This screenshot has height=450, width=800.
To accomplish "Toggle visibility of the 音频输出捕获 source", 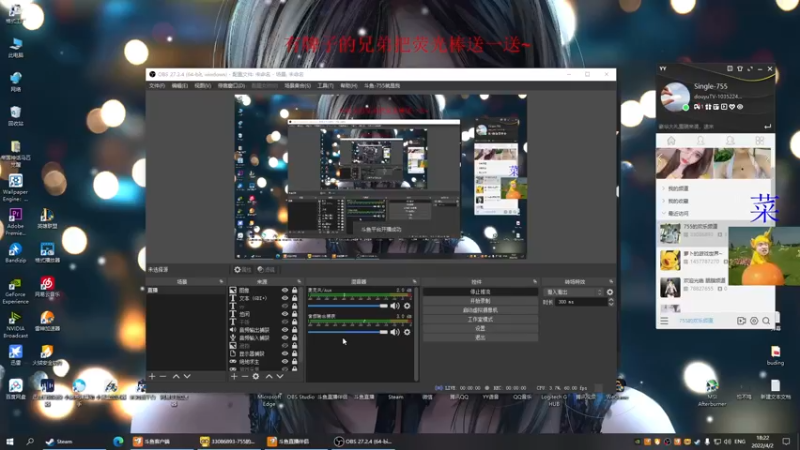I will pos(285,330).
